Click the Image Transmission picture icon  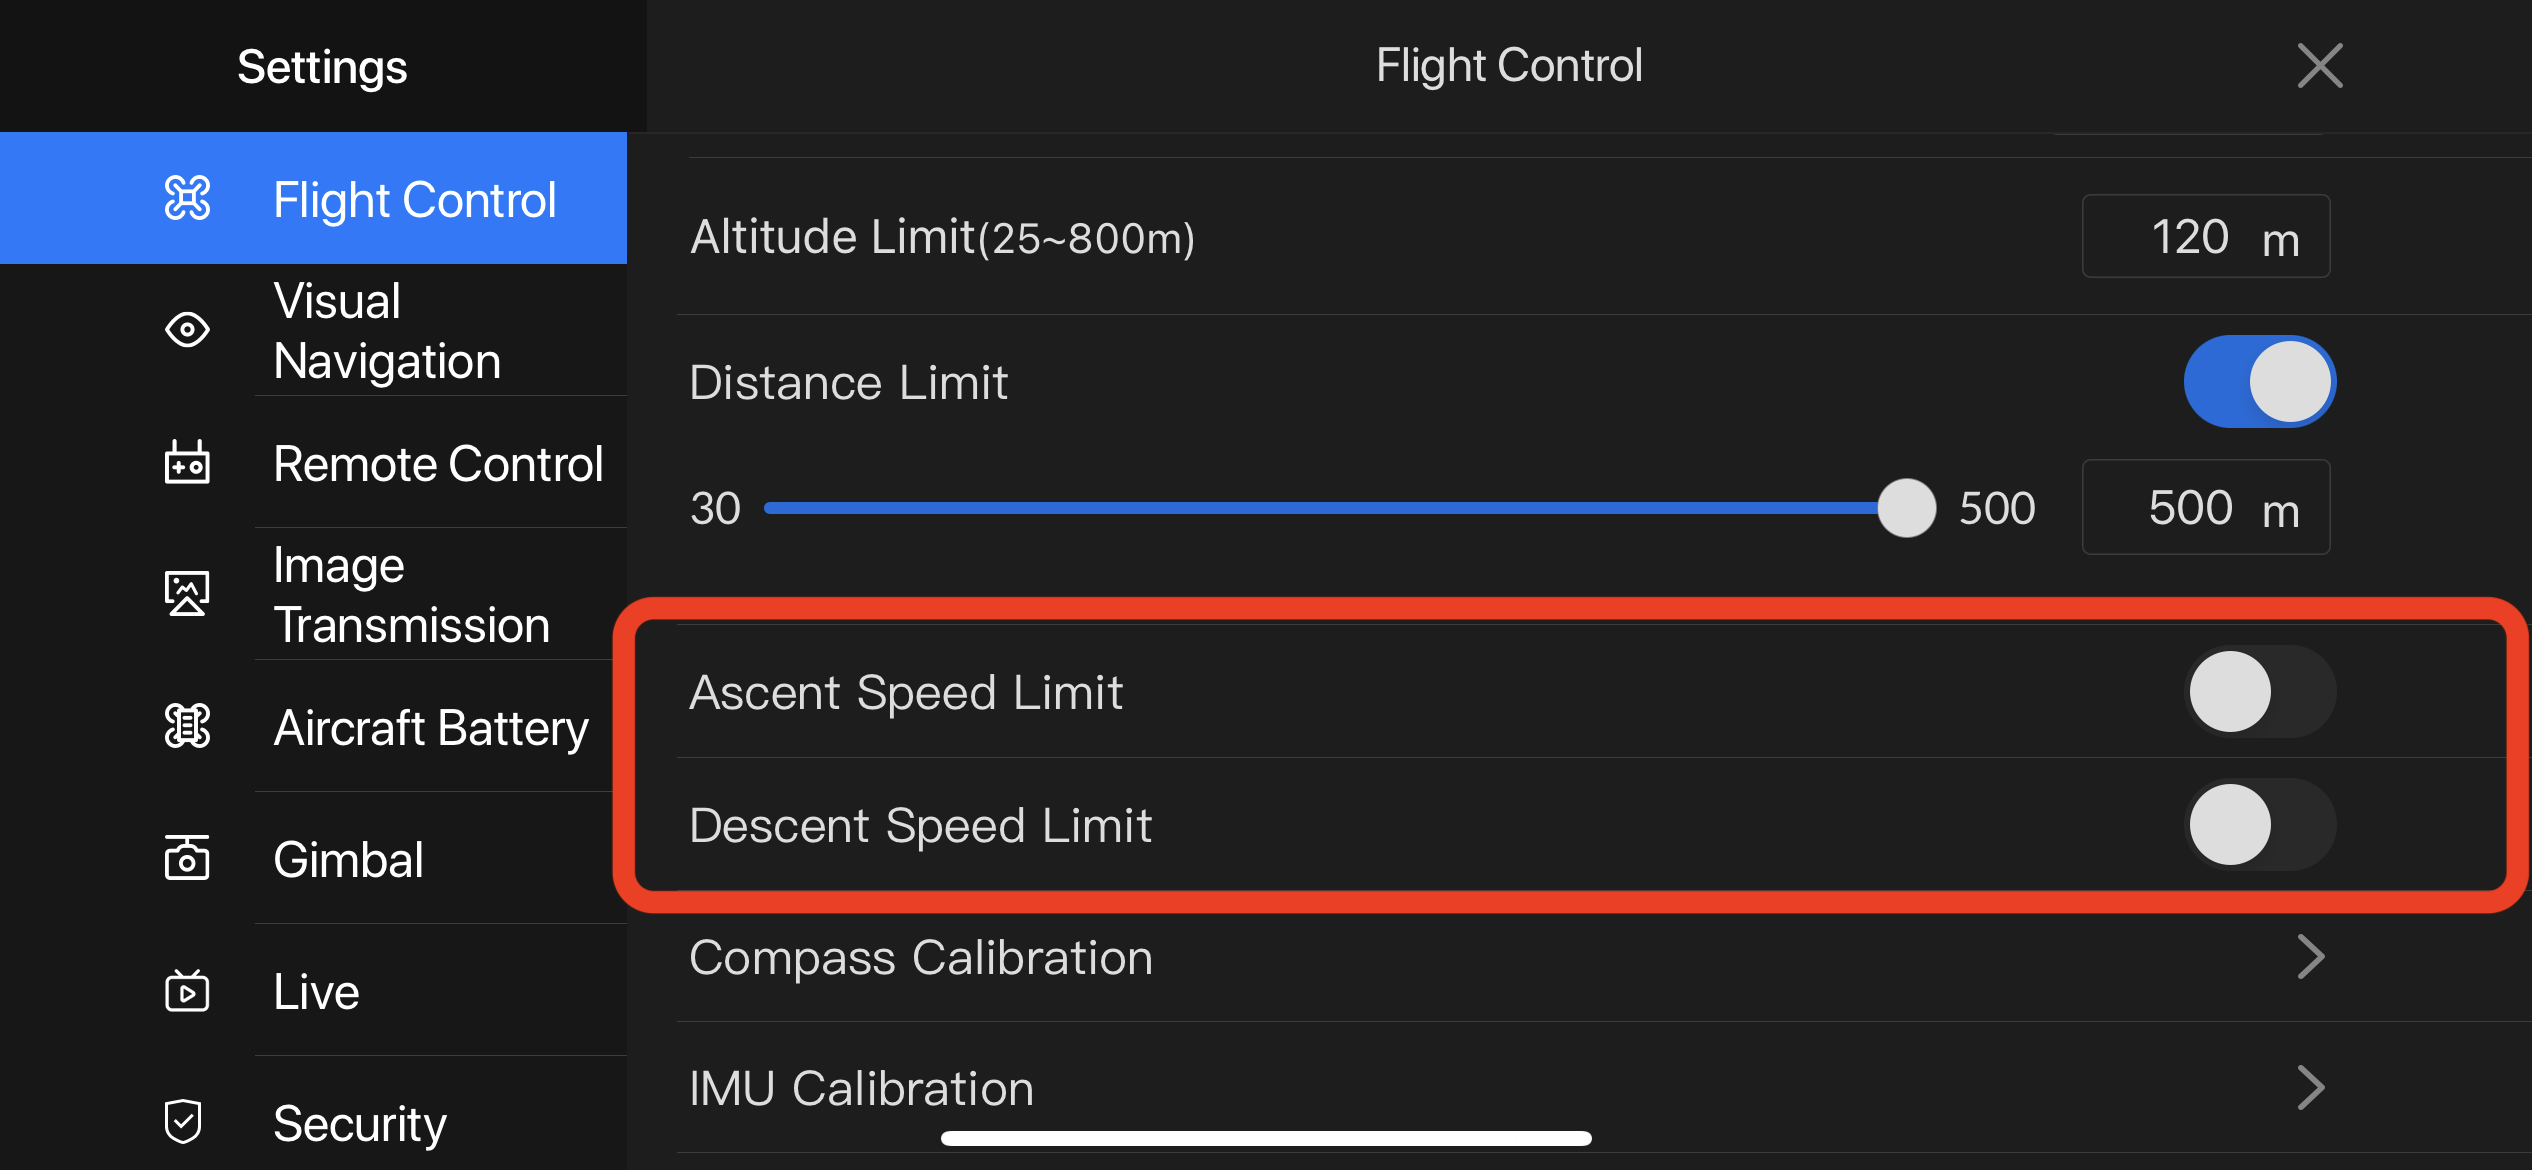[187, 593]
